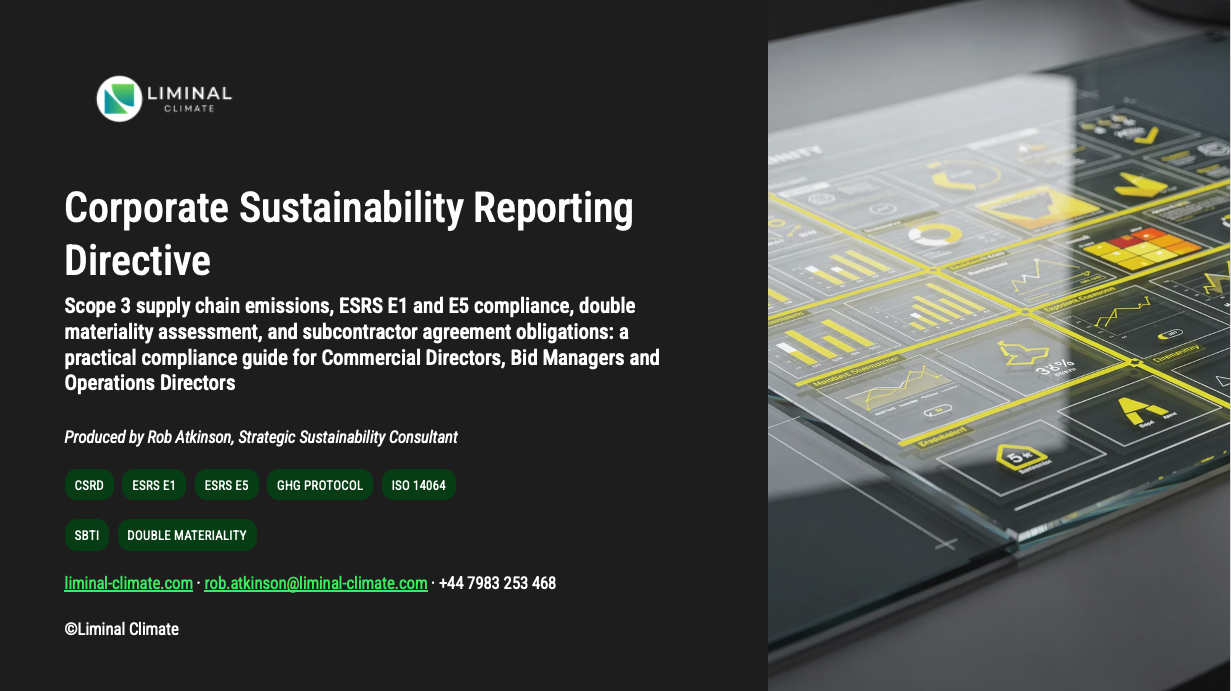
Task: Click the ©Liminal Climate copyright text
Action: pos(121,629)
